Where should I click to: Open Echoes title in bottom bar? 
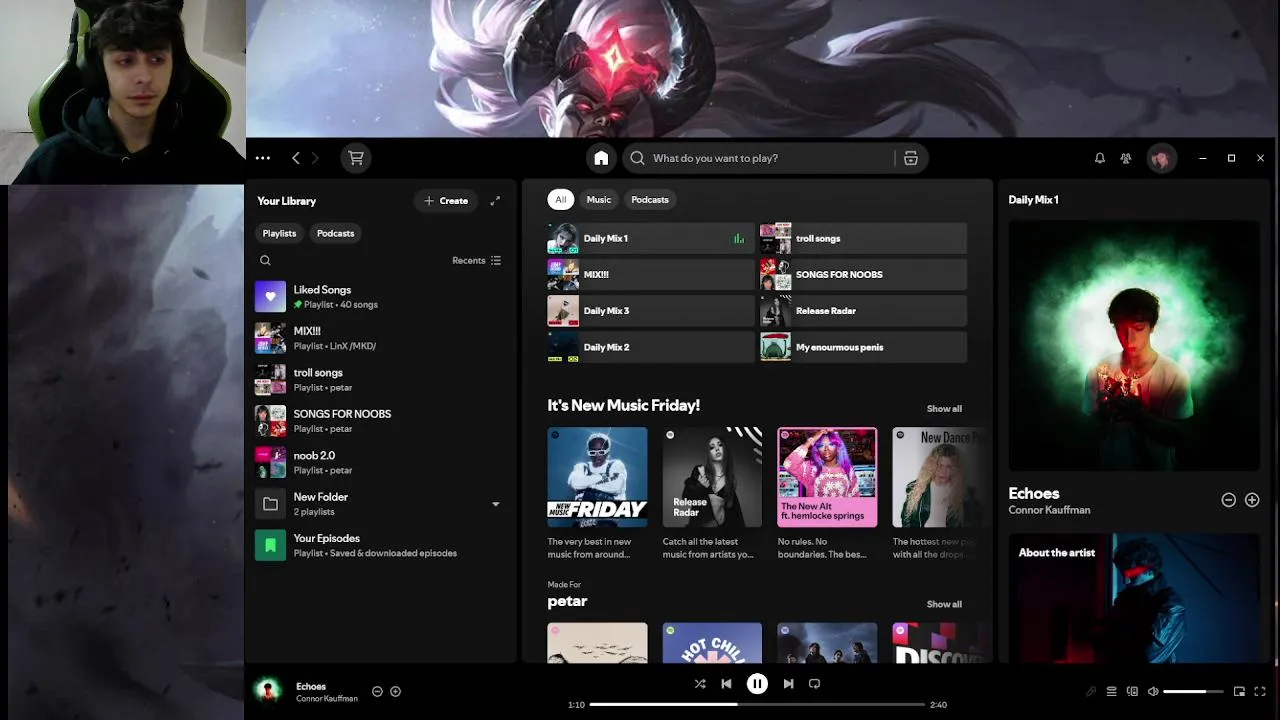point(311,686)
